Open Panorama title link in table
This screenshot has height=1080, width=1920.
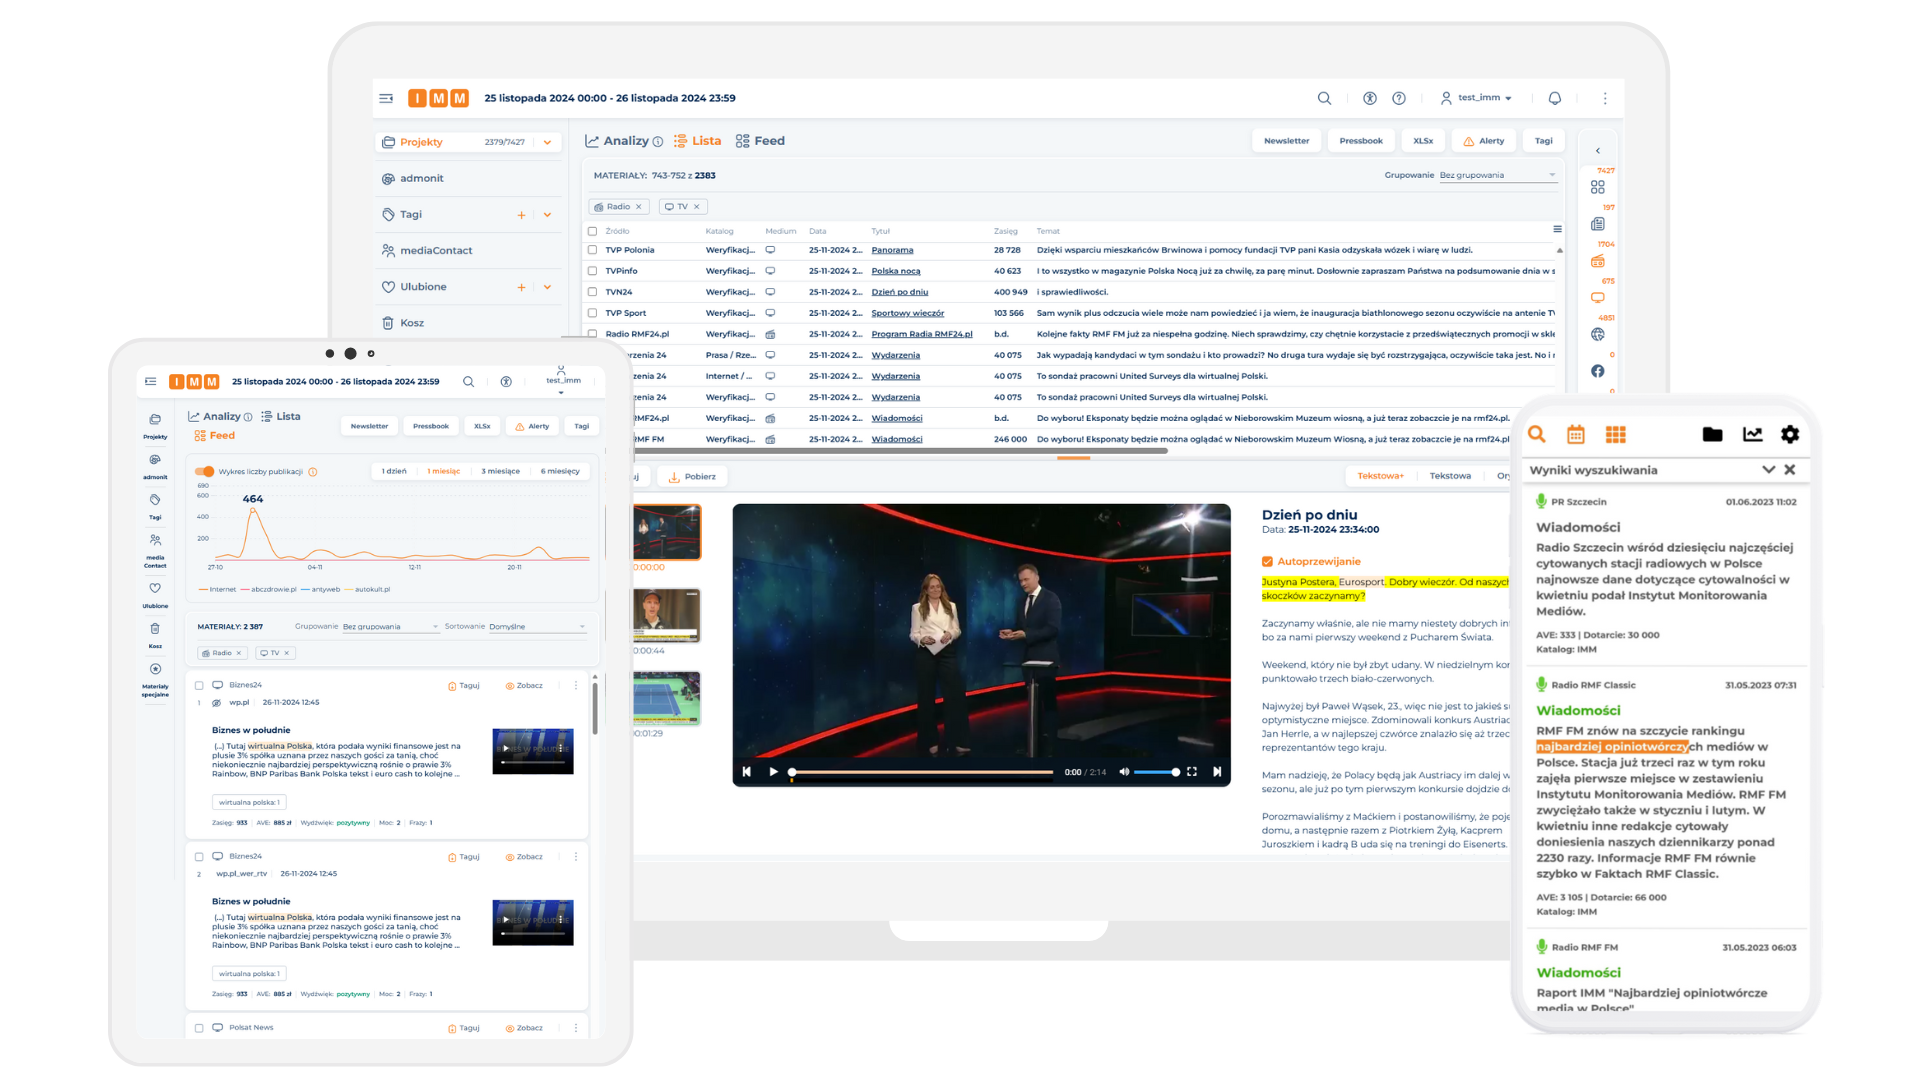pyautogui.click(x=892, y=250)
